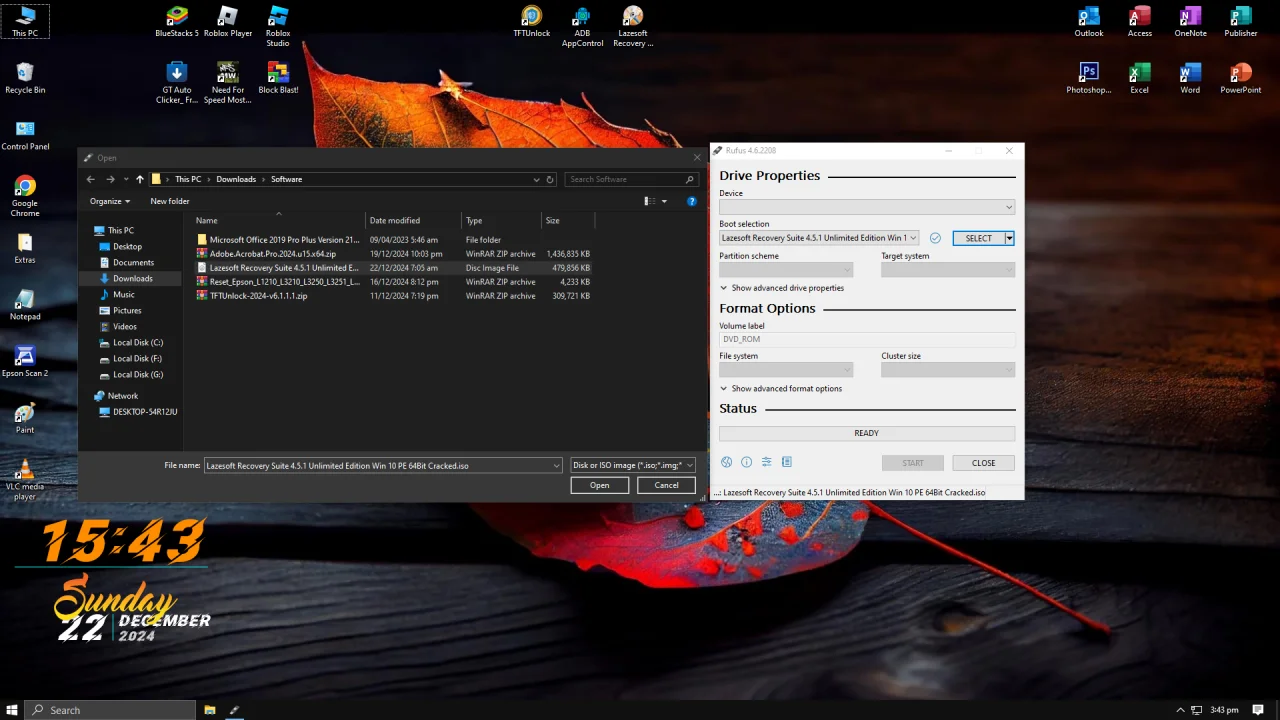
Task: Open BlueStacks 5 desktop icon
Action: (177, 22)
